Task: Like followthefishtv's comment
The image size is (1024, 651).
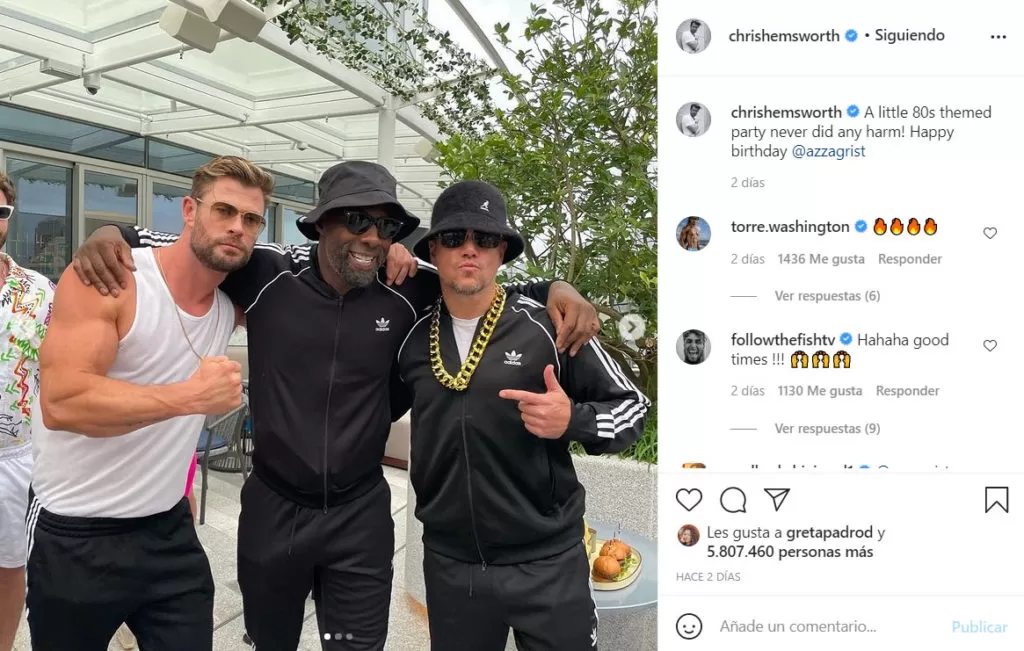Action: point(989,345)
